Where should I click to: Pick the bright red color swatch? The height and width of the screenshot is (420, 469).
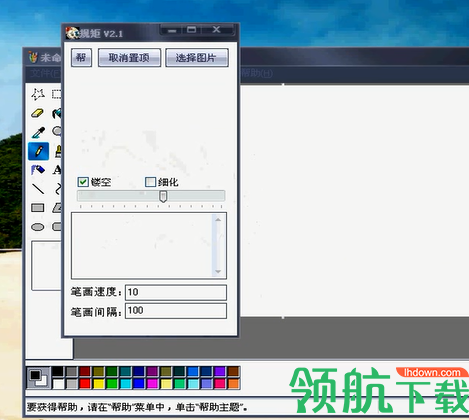[x=85, y=384]
